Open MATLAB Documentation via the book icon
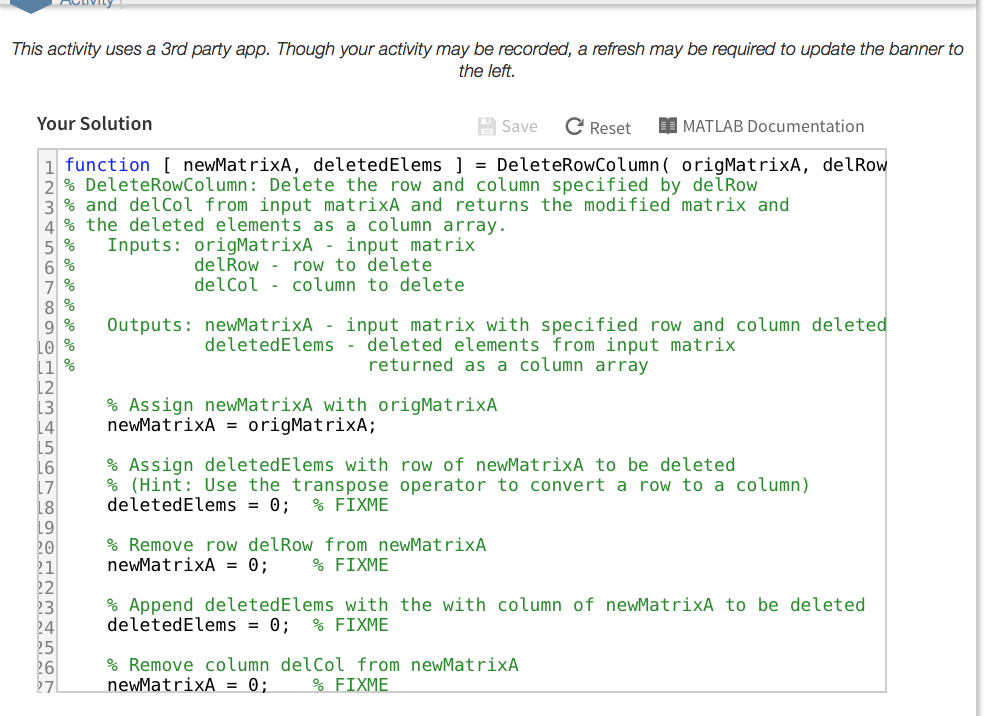 (668, 125)
